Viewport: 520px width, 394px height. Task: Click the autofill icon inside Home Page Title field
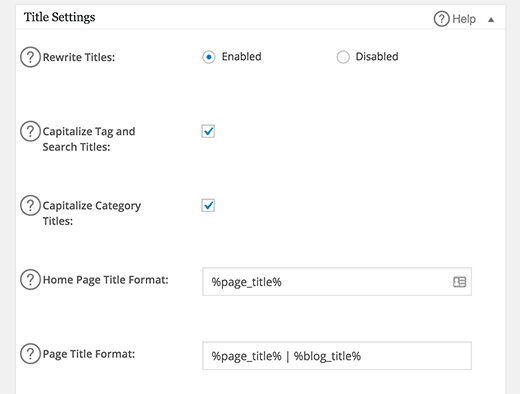[460, 282]
